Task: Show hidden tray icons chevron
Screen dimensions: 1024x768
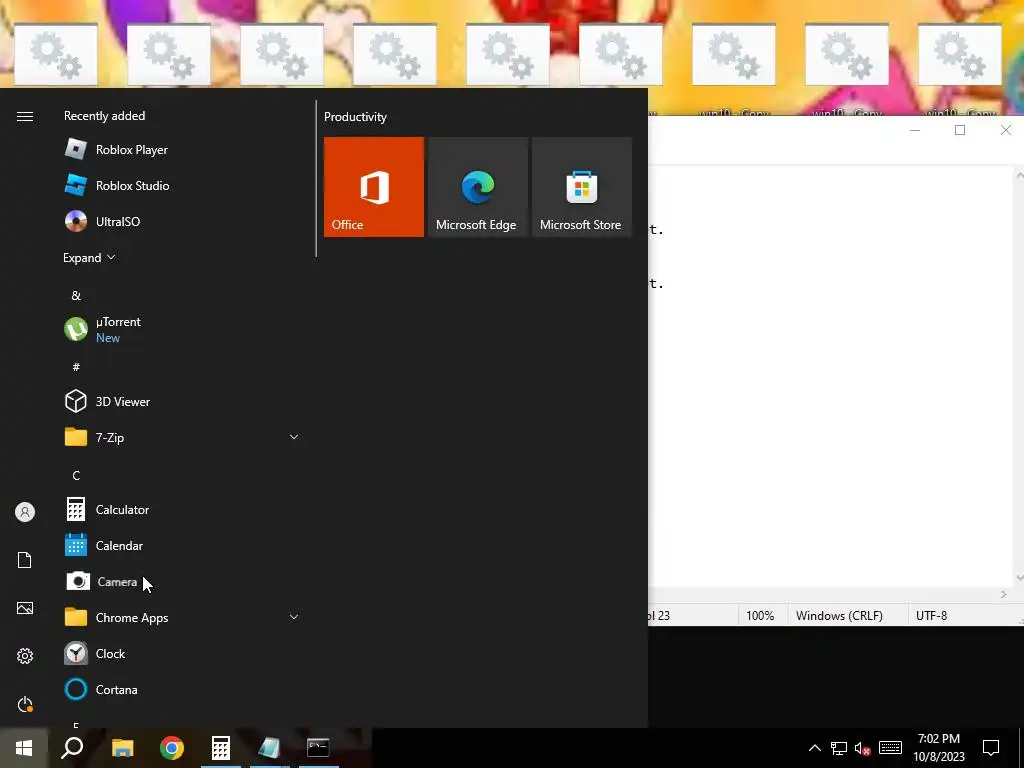Action: (814, 748)
